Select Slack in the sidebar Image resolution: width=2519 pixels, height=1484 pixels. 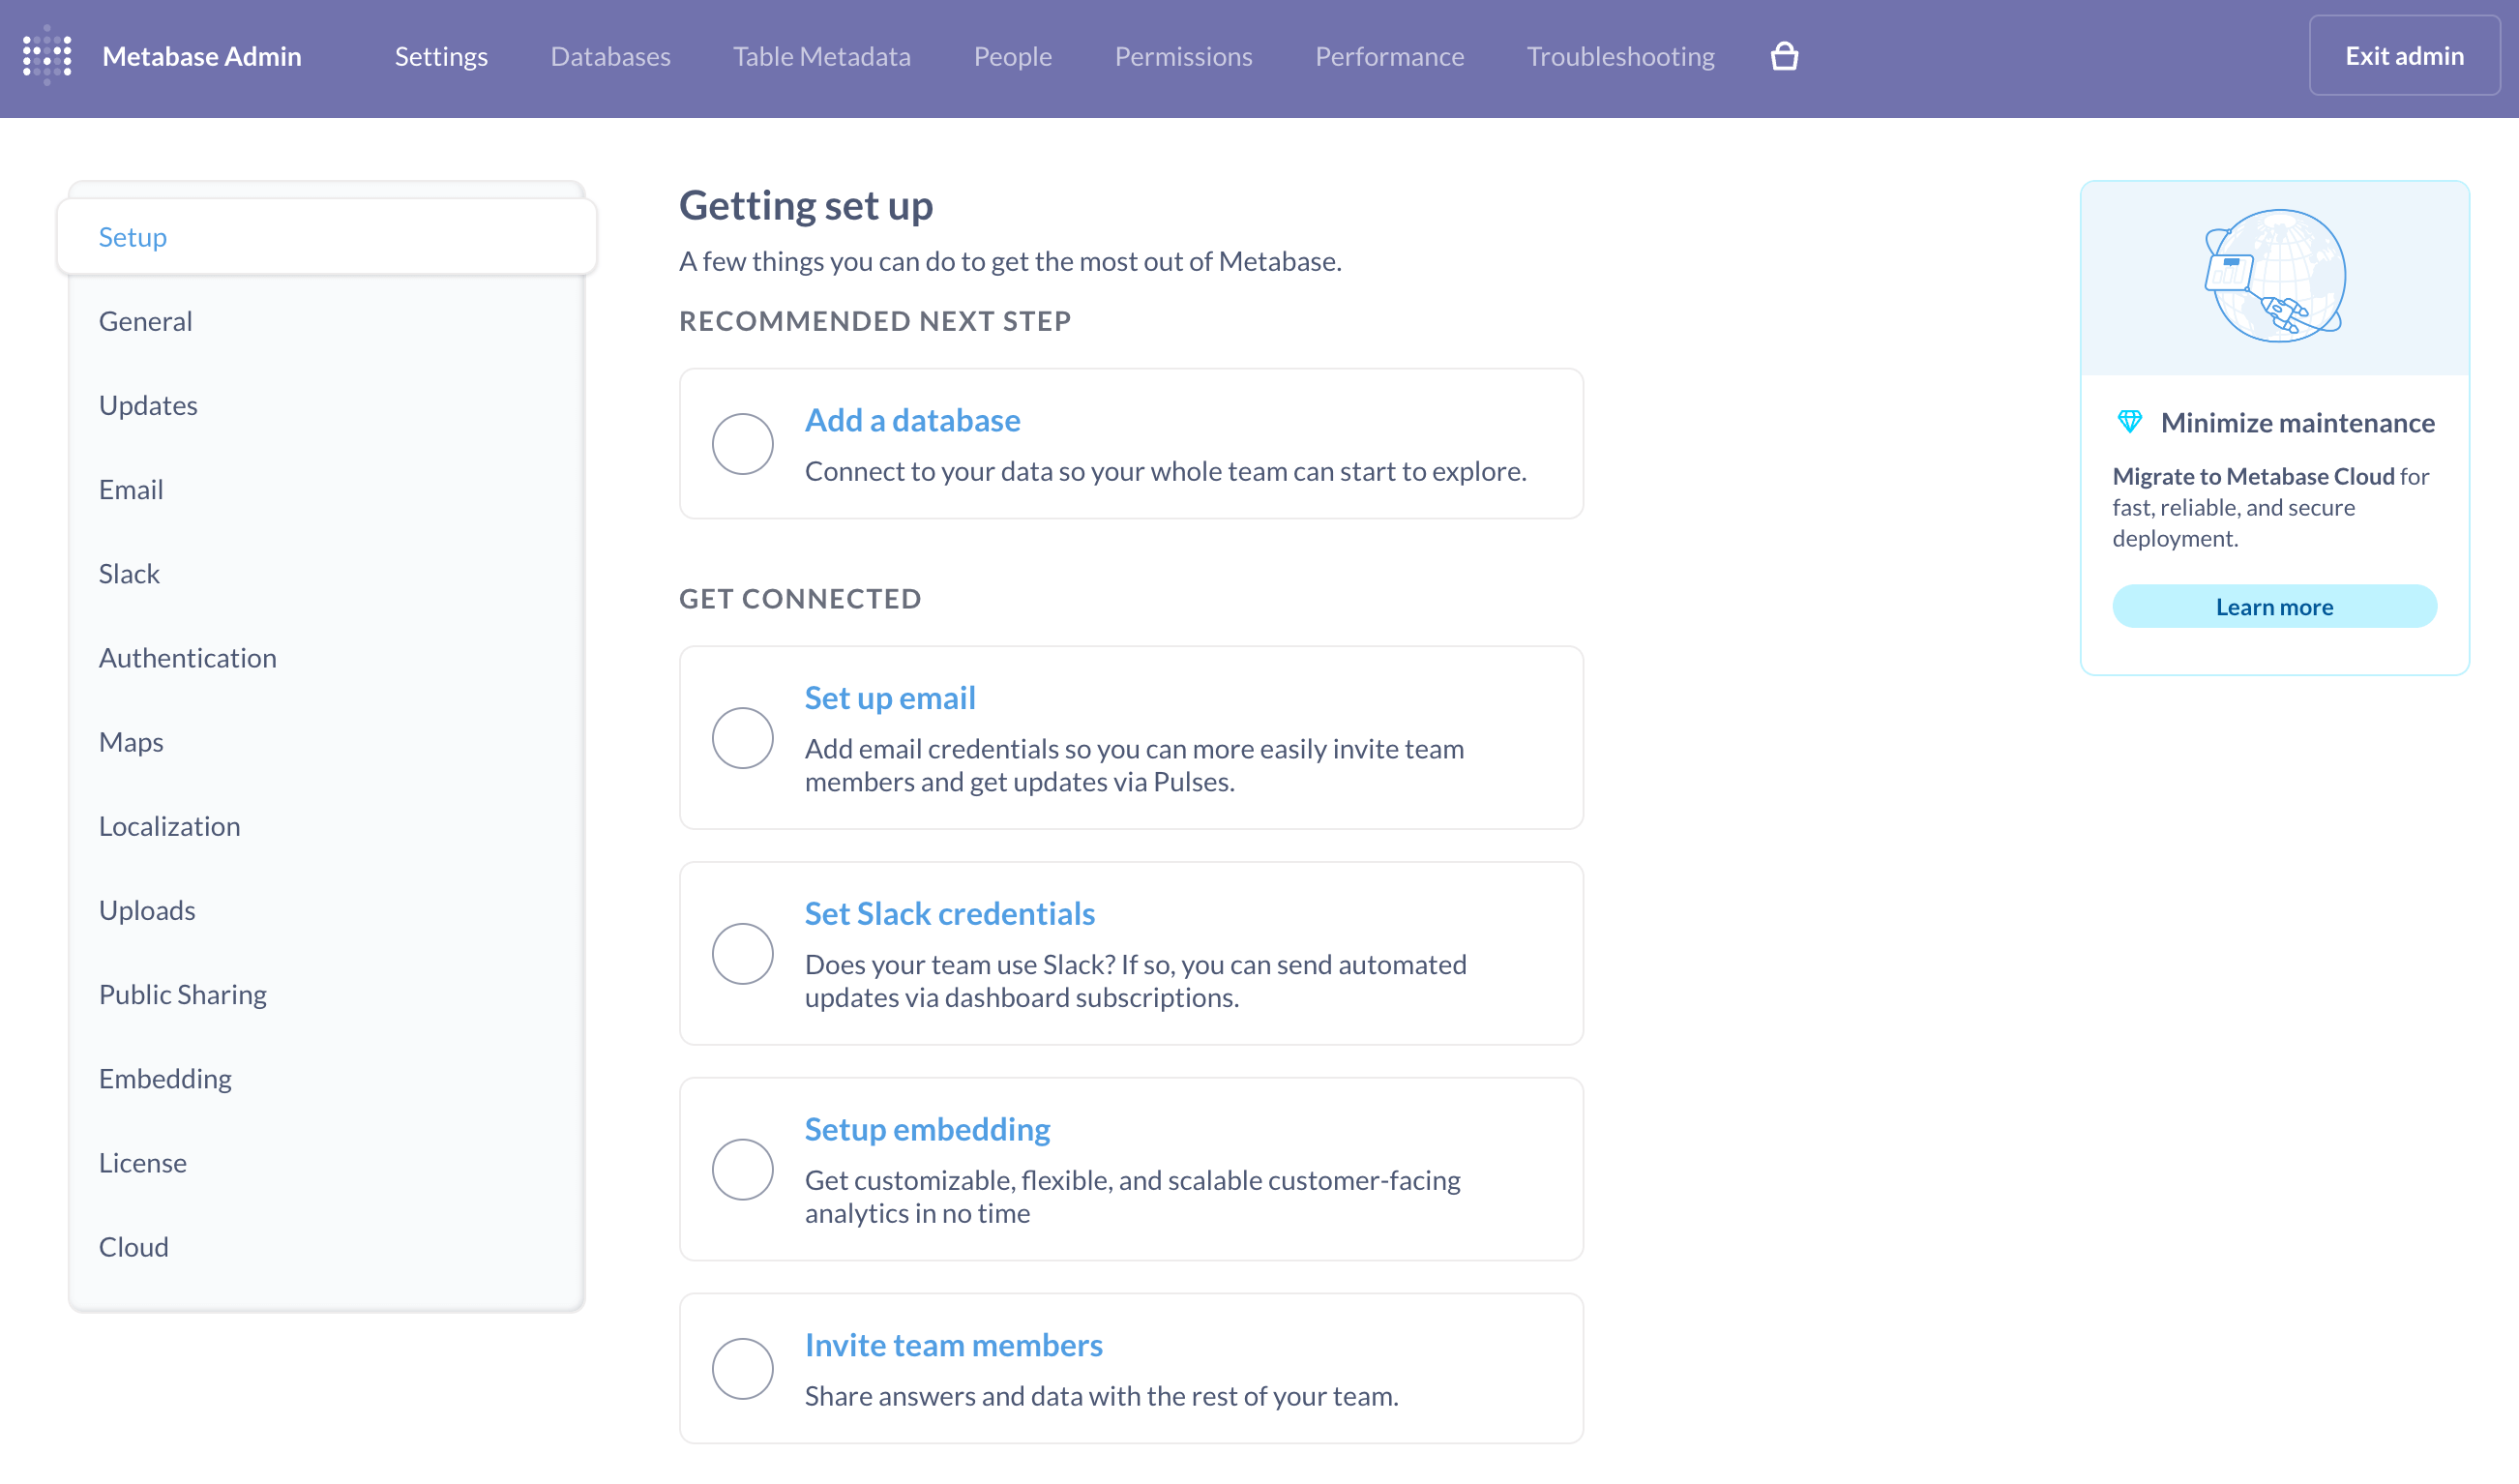point(327,574)
